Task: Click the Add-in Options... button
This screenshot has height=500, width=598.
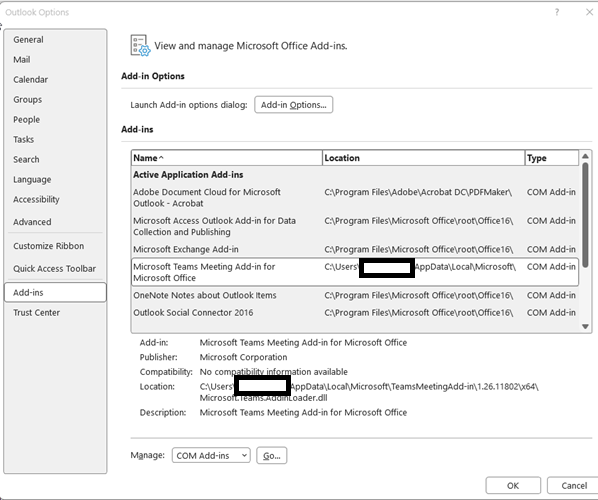Action: coord(293,105)
